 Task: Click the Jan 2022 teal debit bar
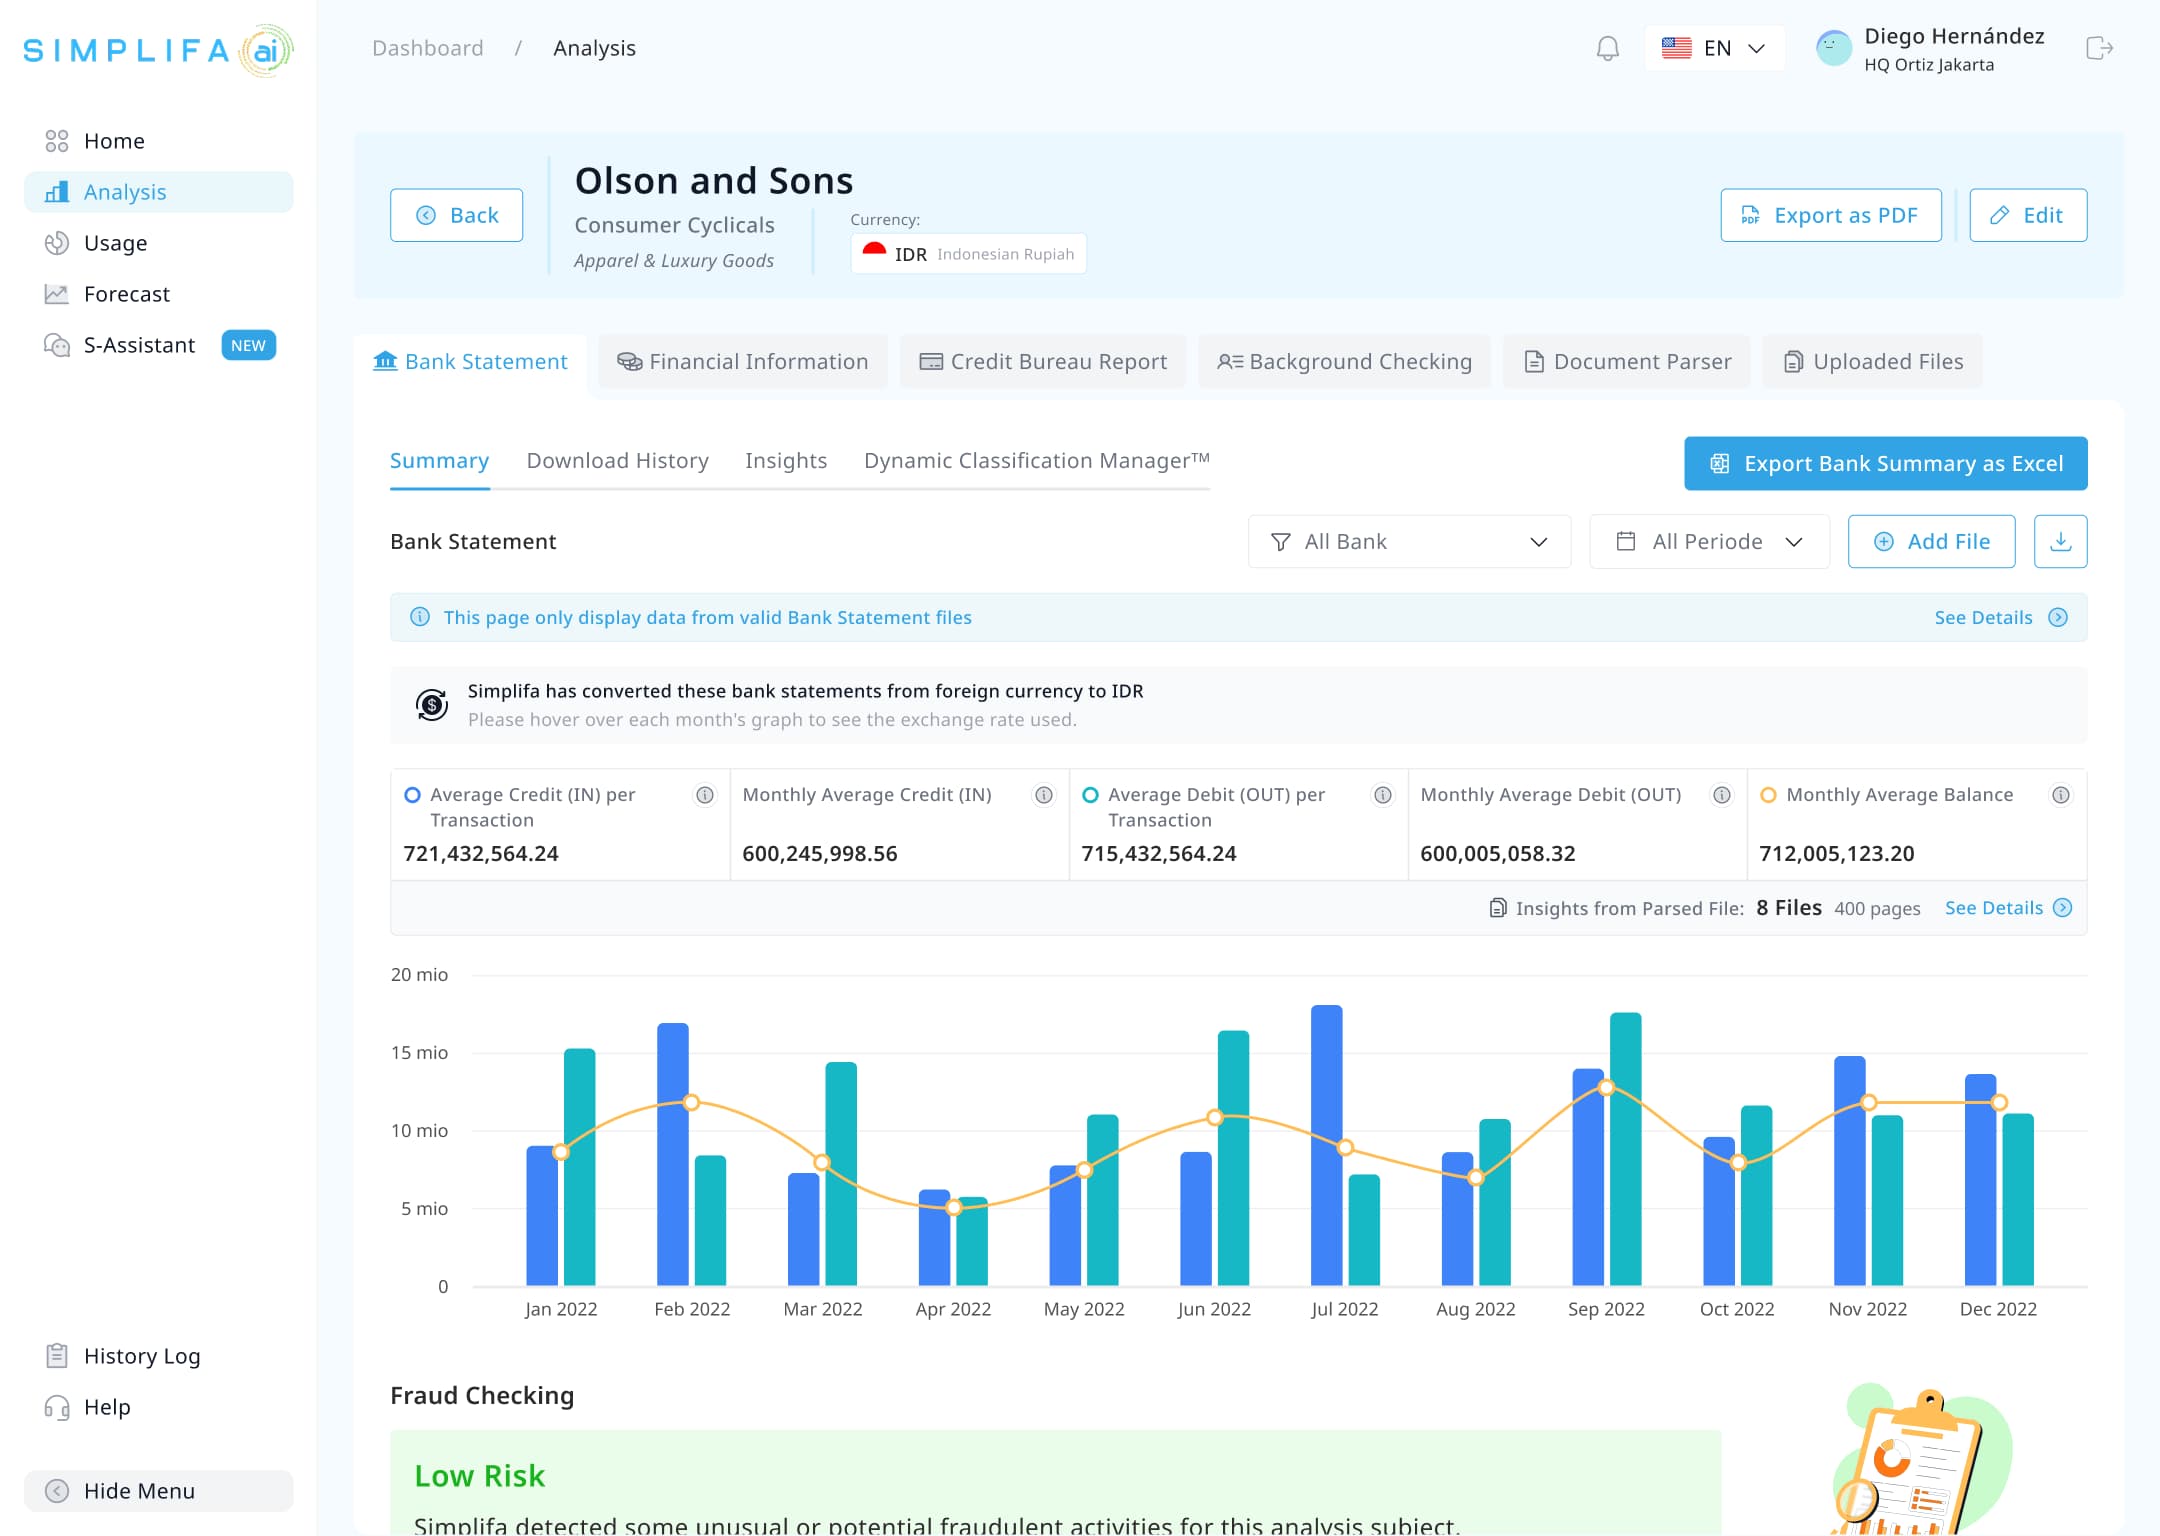point(579,1167)
